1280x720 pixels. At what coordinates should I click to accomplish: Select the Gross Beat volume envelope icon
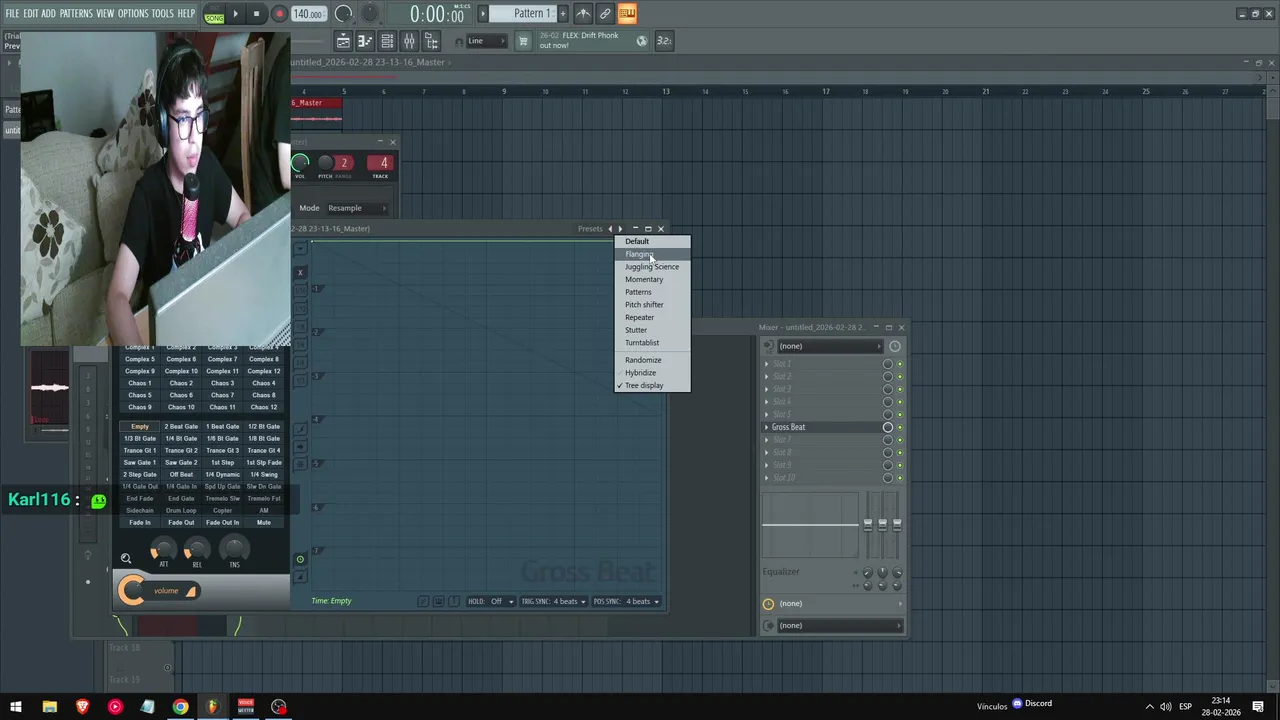300,578
